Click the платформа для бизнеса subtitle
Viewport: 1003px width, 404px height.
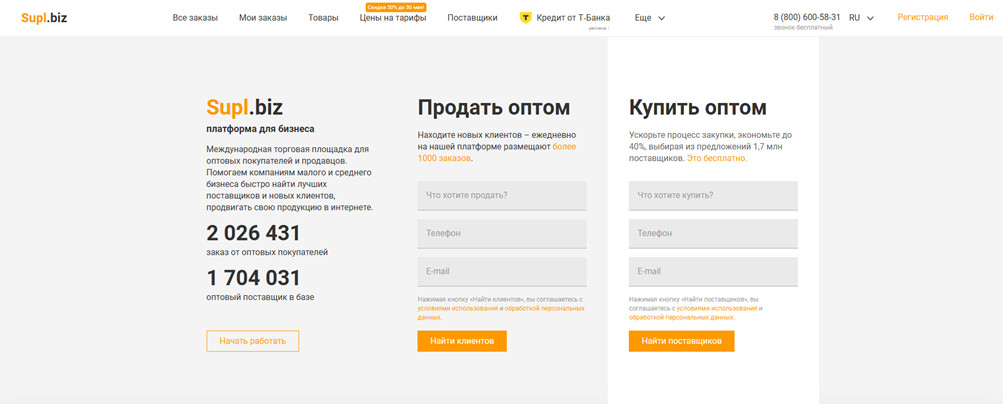tap(260, 128)
